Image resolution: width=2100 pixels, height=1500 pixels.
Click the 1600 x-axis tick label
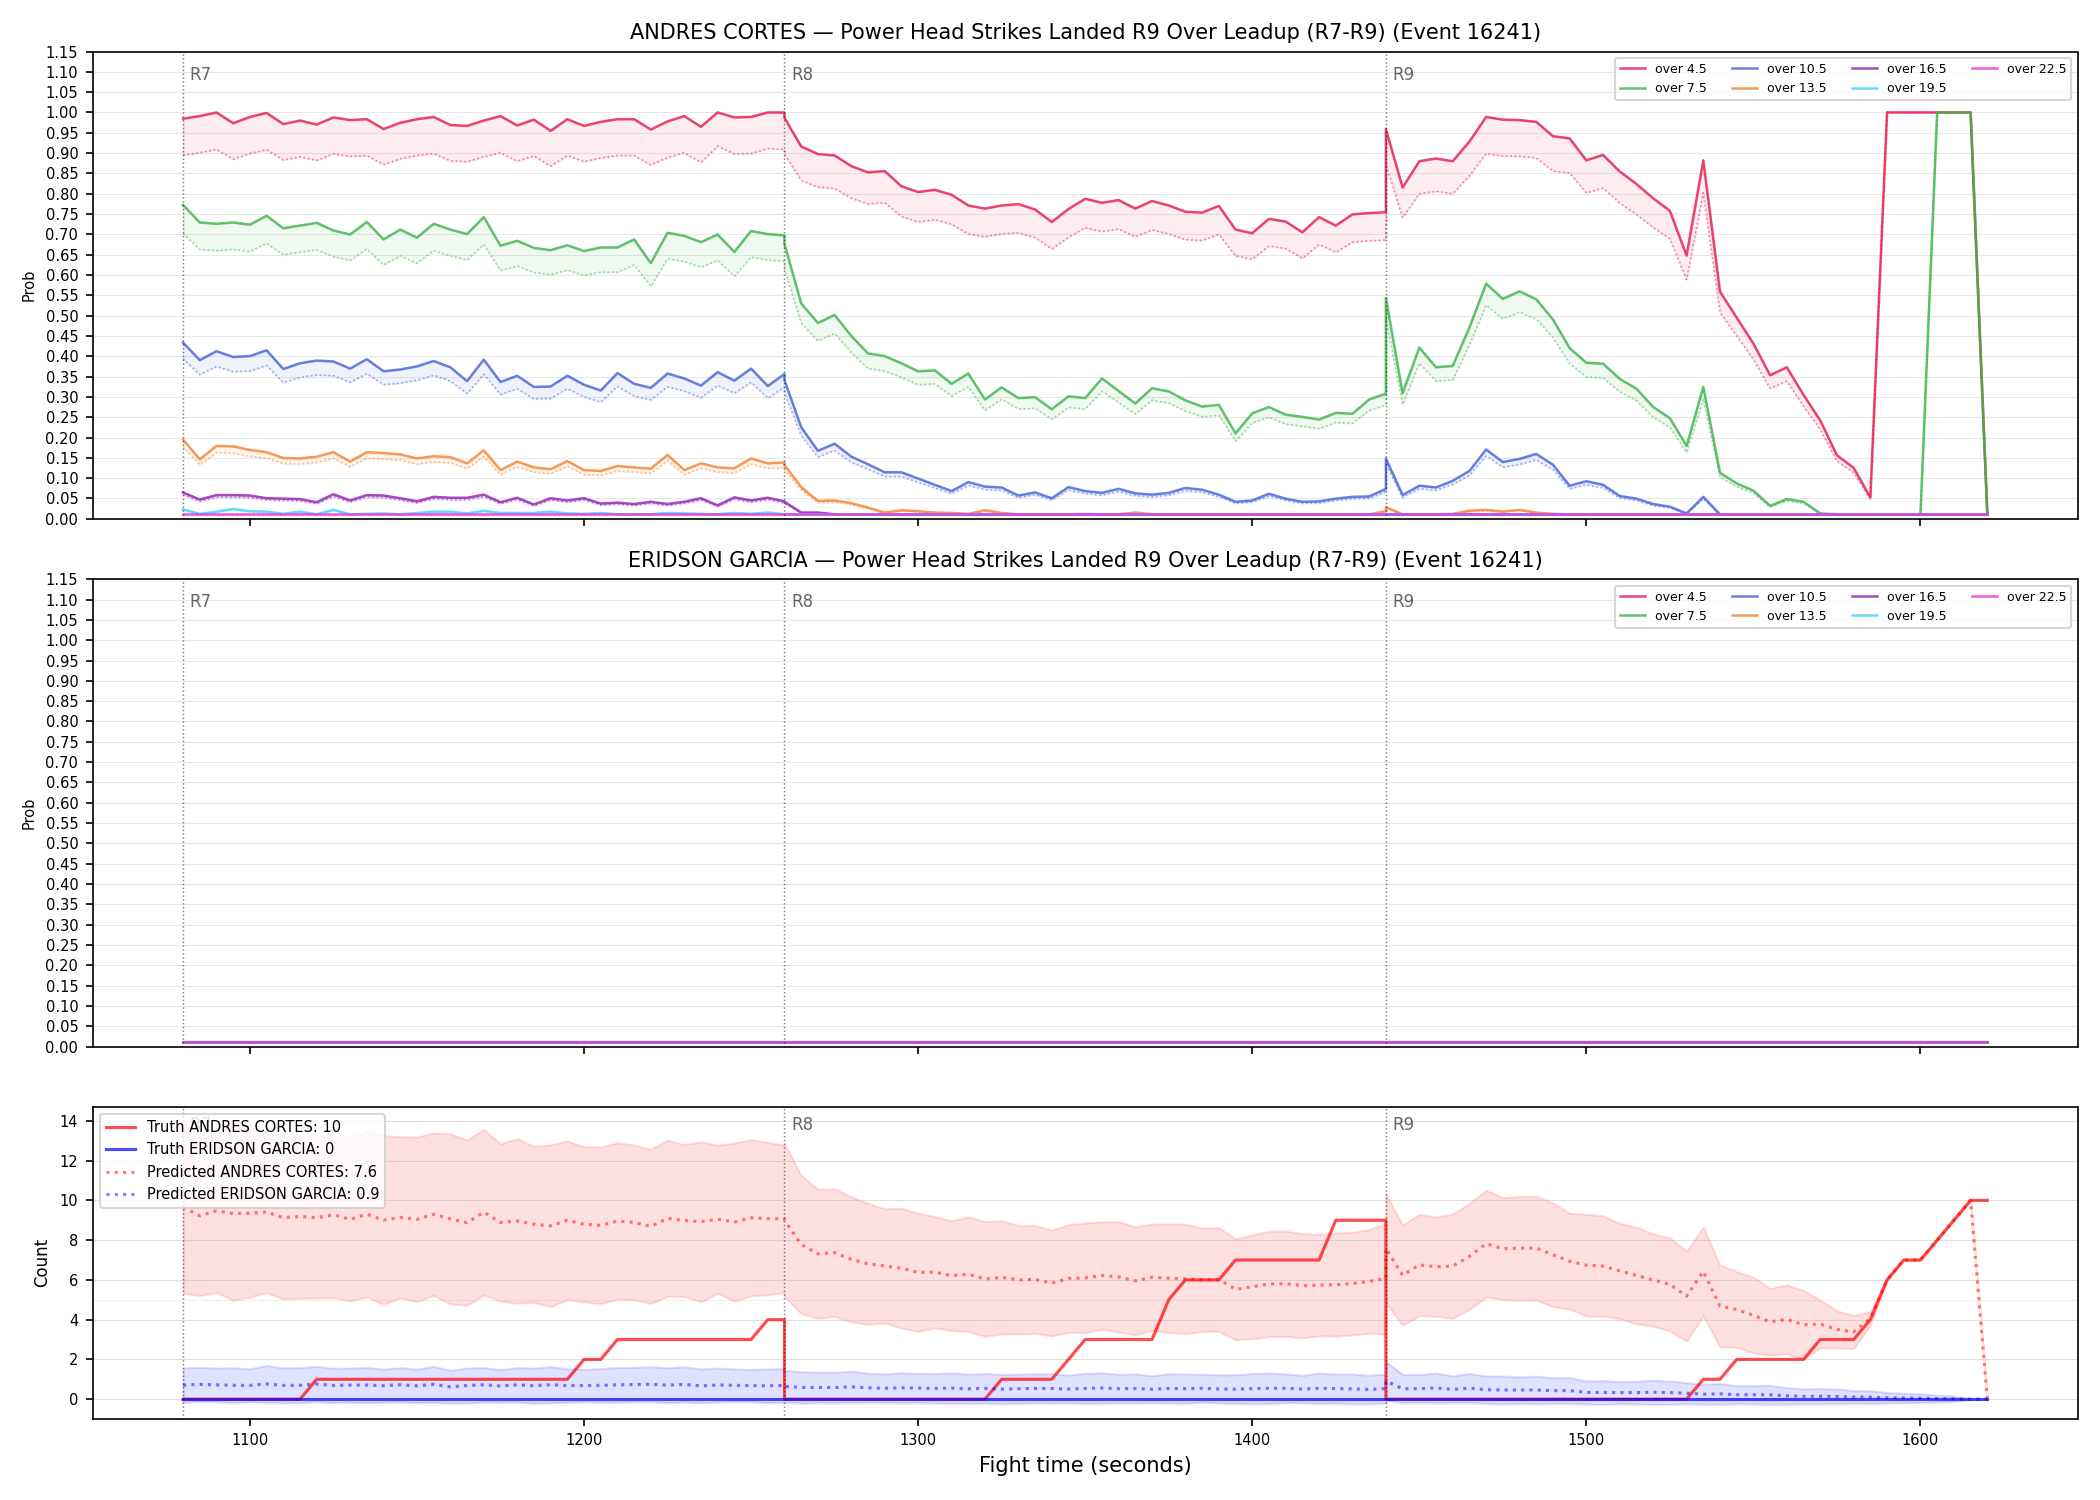tap(1920, 1440)
